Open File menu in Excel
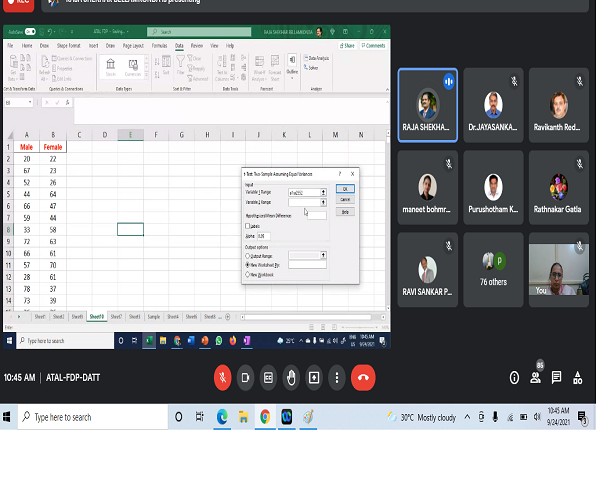This screenshot has width=600, height=500. click(x=10, y=46)
